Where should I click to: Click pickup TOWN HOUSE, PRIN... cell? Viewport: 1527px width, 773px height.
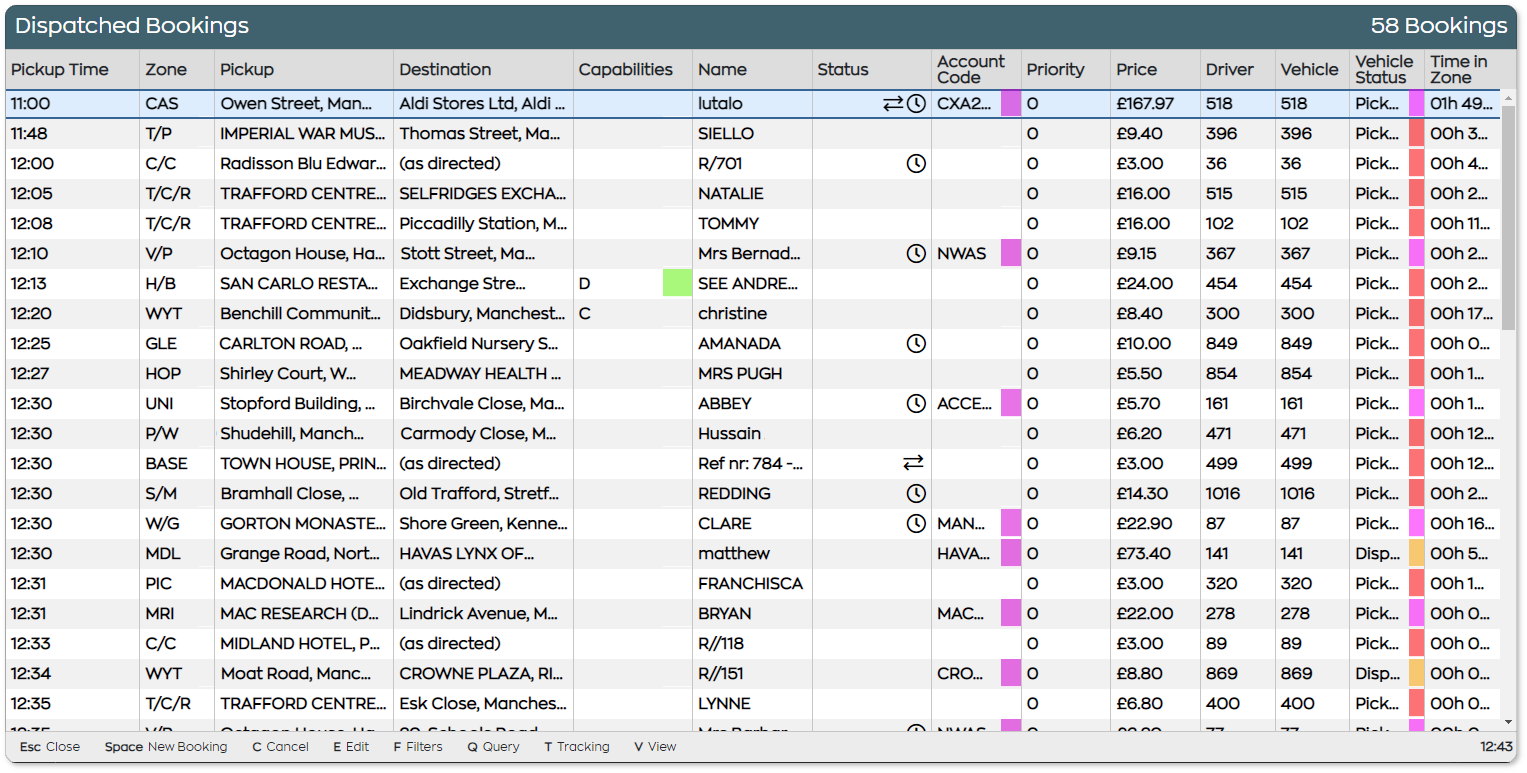click(x=304, y=463)
